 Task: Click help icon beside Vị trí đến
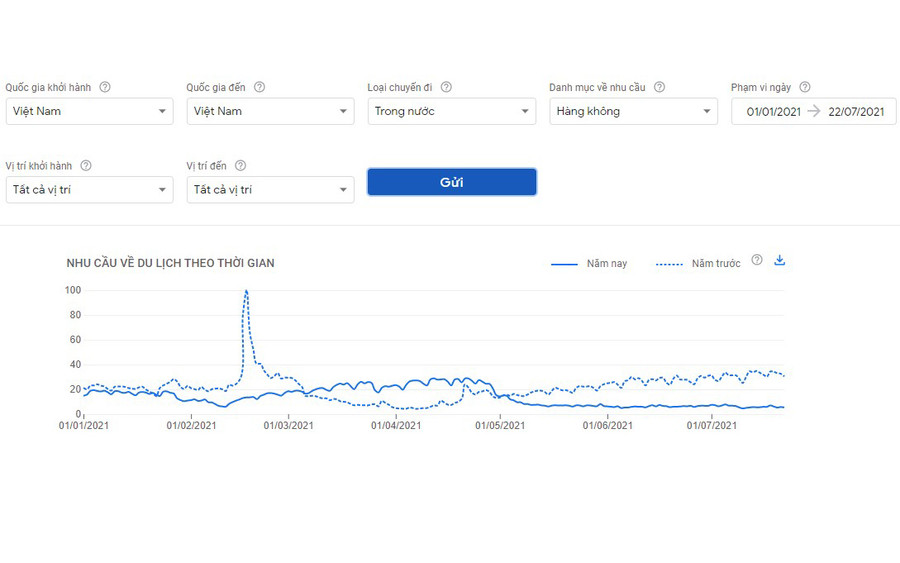(x=240, y=165)
